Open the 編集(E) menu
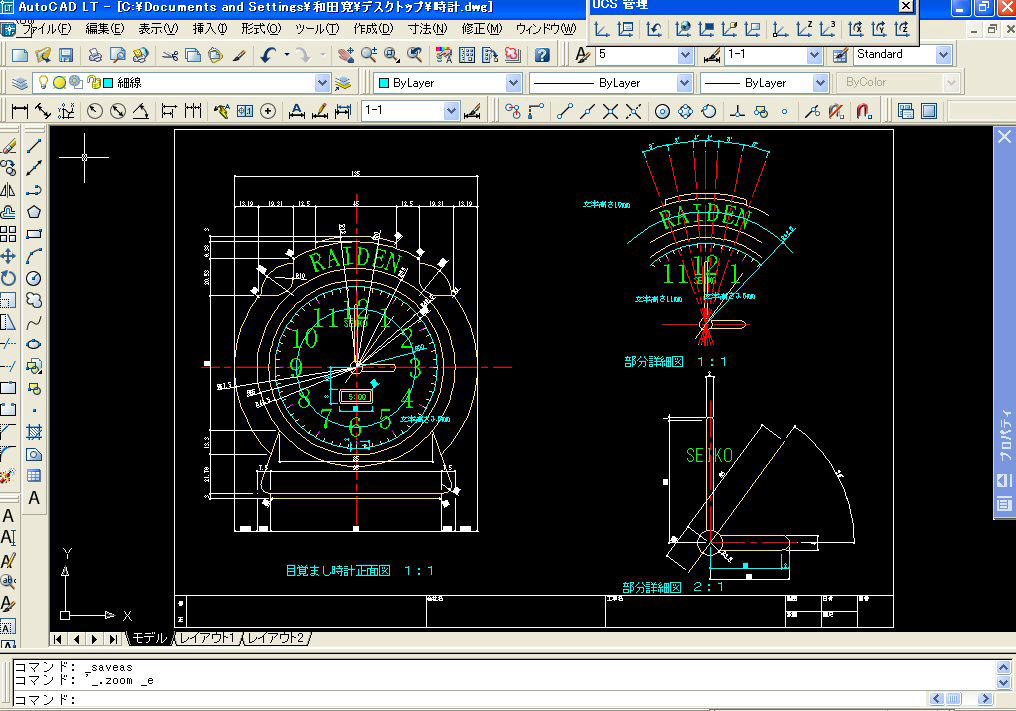This screenshot has height=711, width=1016. click(x=104, y=29)
